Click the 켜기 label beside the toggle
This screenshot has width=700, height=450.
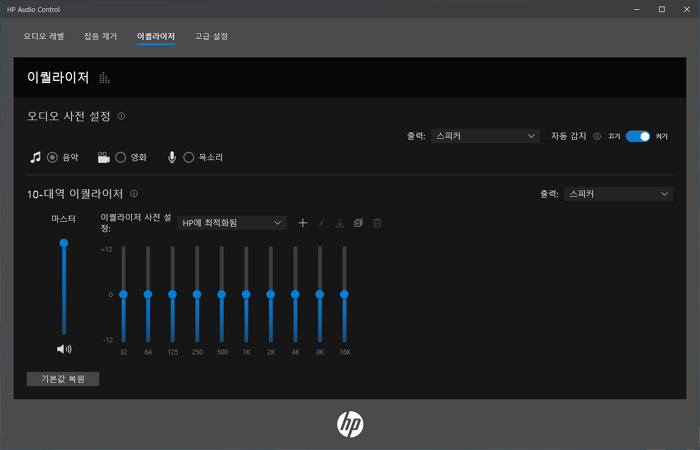[x=662, y=136]
